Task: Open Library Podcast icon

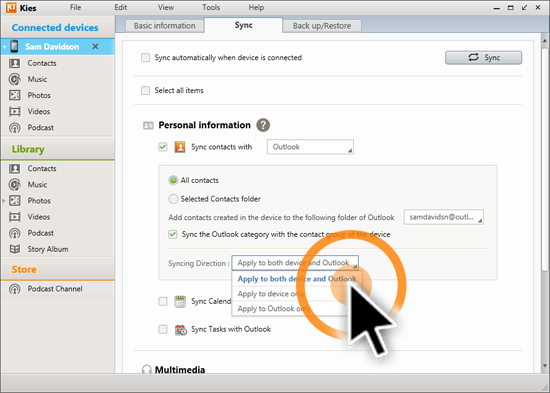Action: [x=14, y=233]
